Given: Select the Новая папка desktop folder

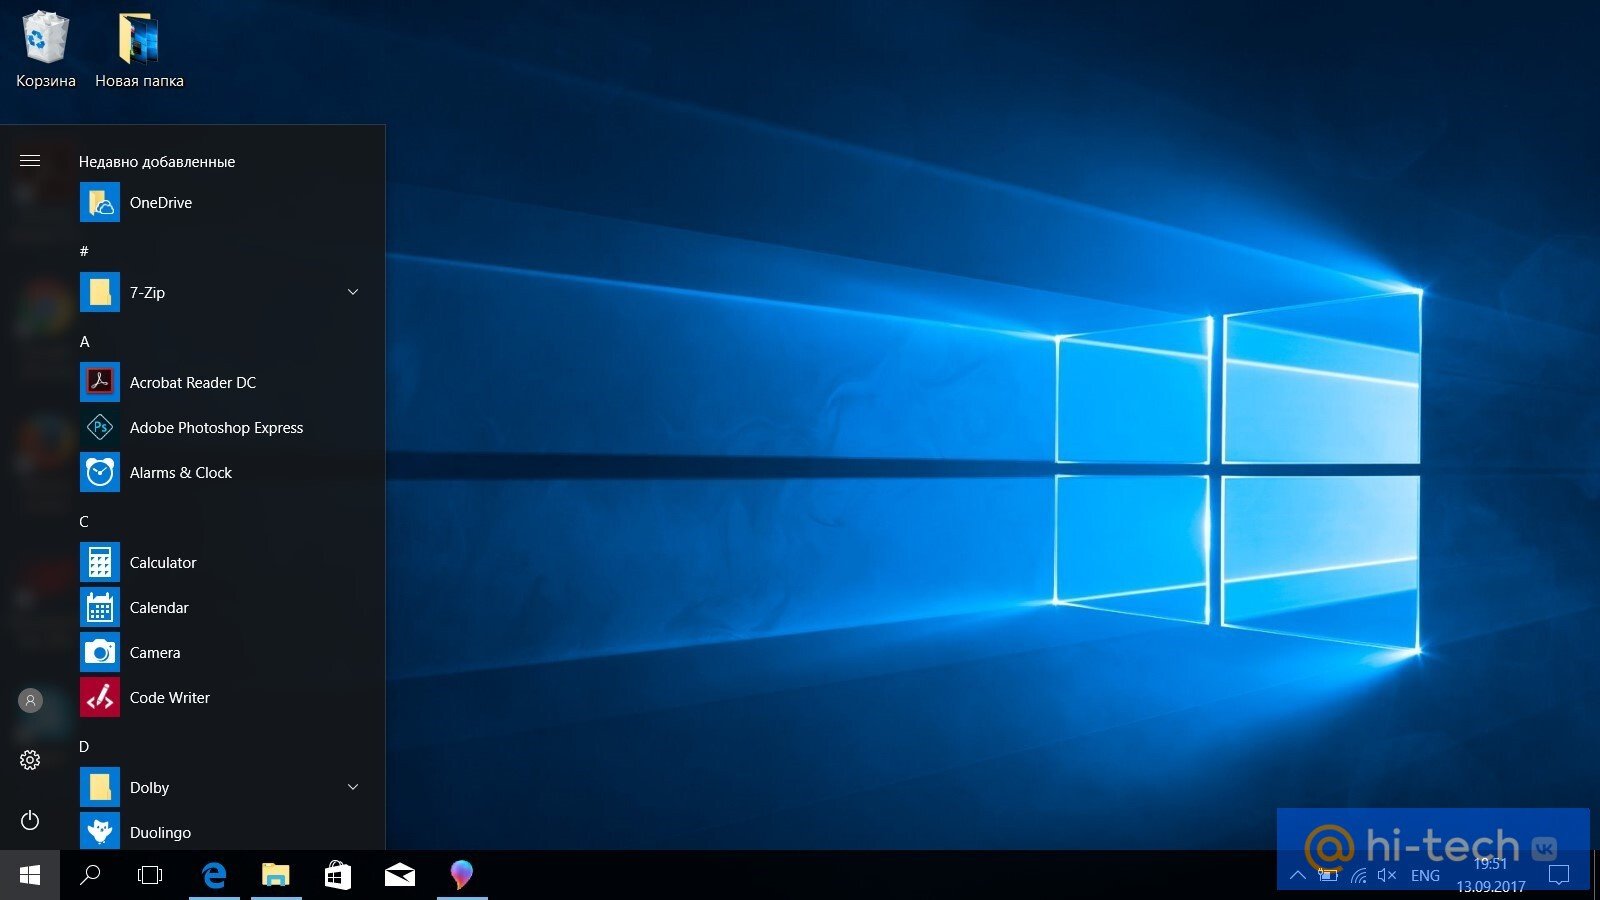Looking at the screenshot, I should pos(139,50).
